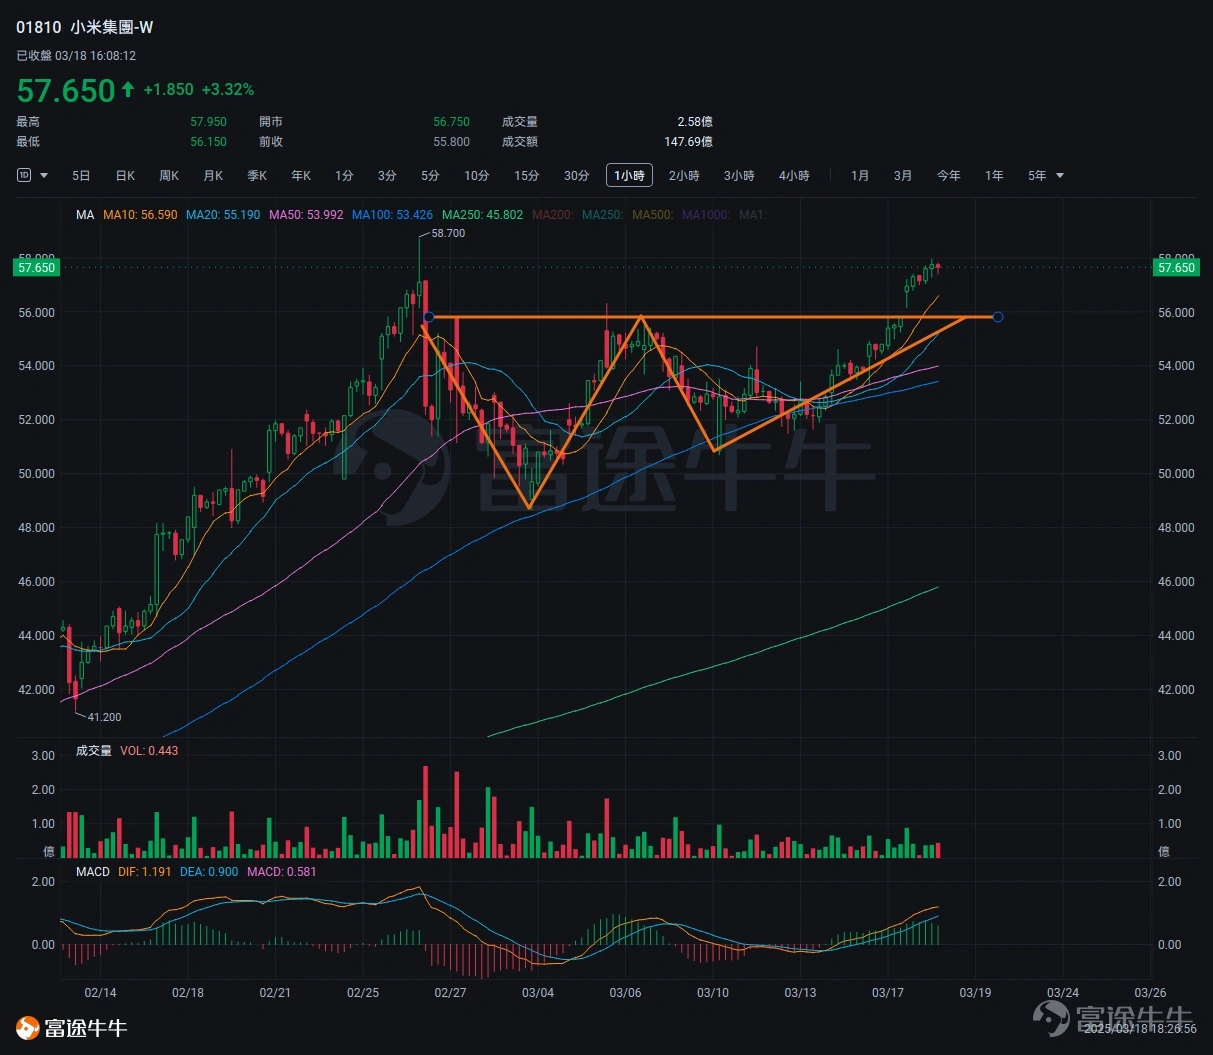Click the 03/19 date on the time axis
The width and height of the screenshot is (1213, 1055).
pos(975,993)
